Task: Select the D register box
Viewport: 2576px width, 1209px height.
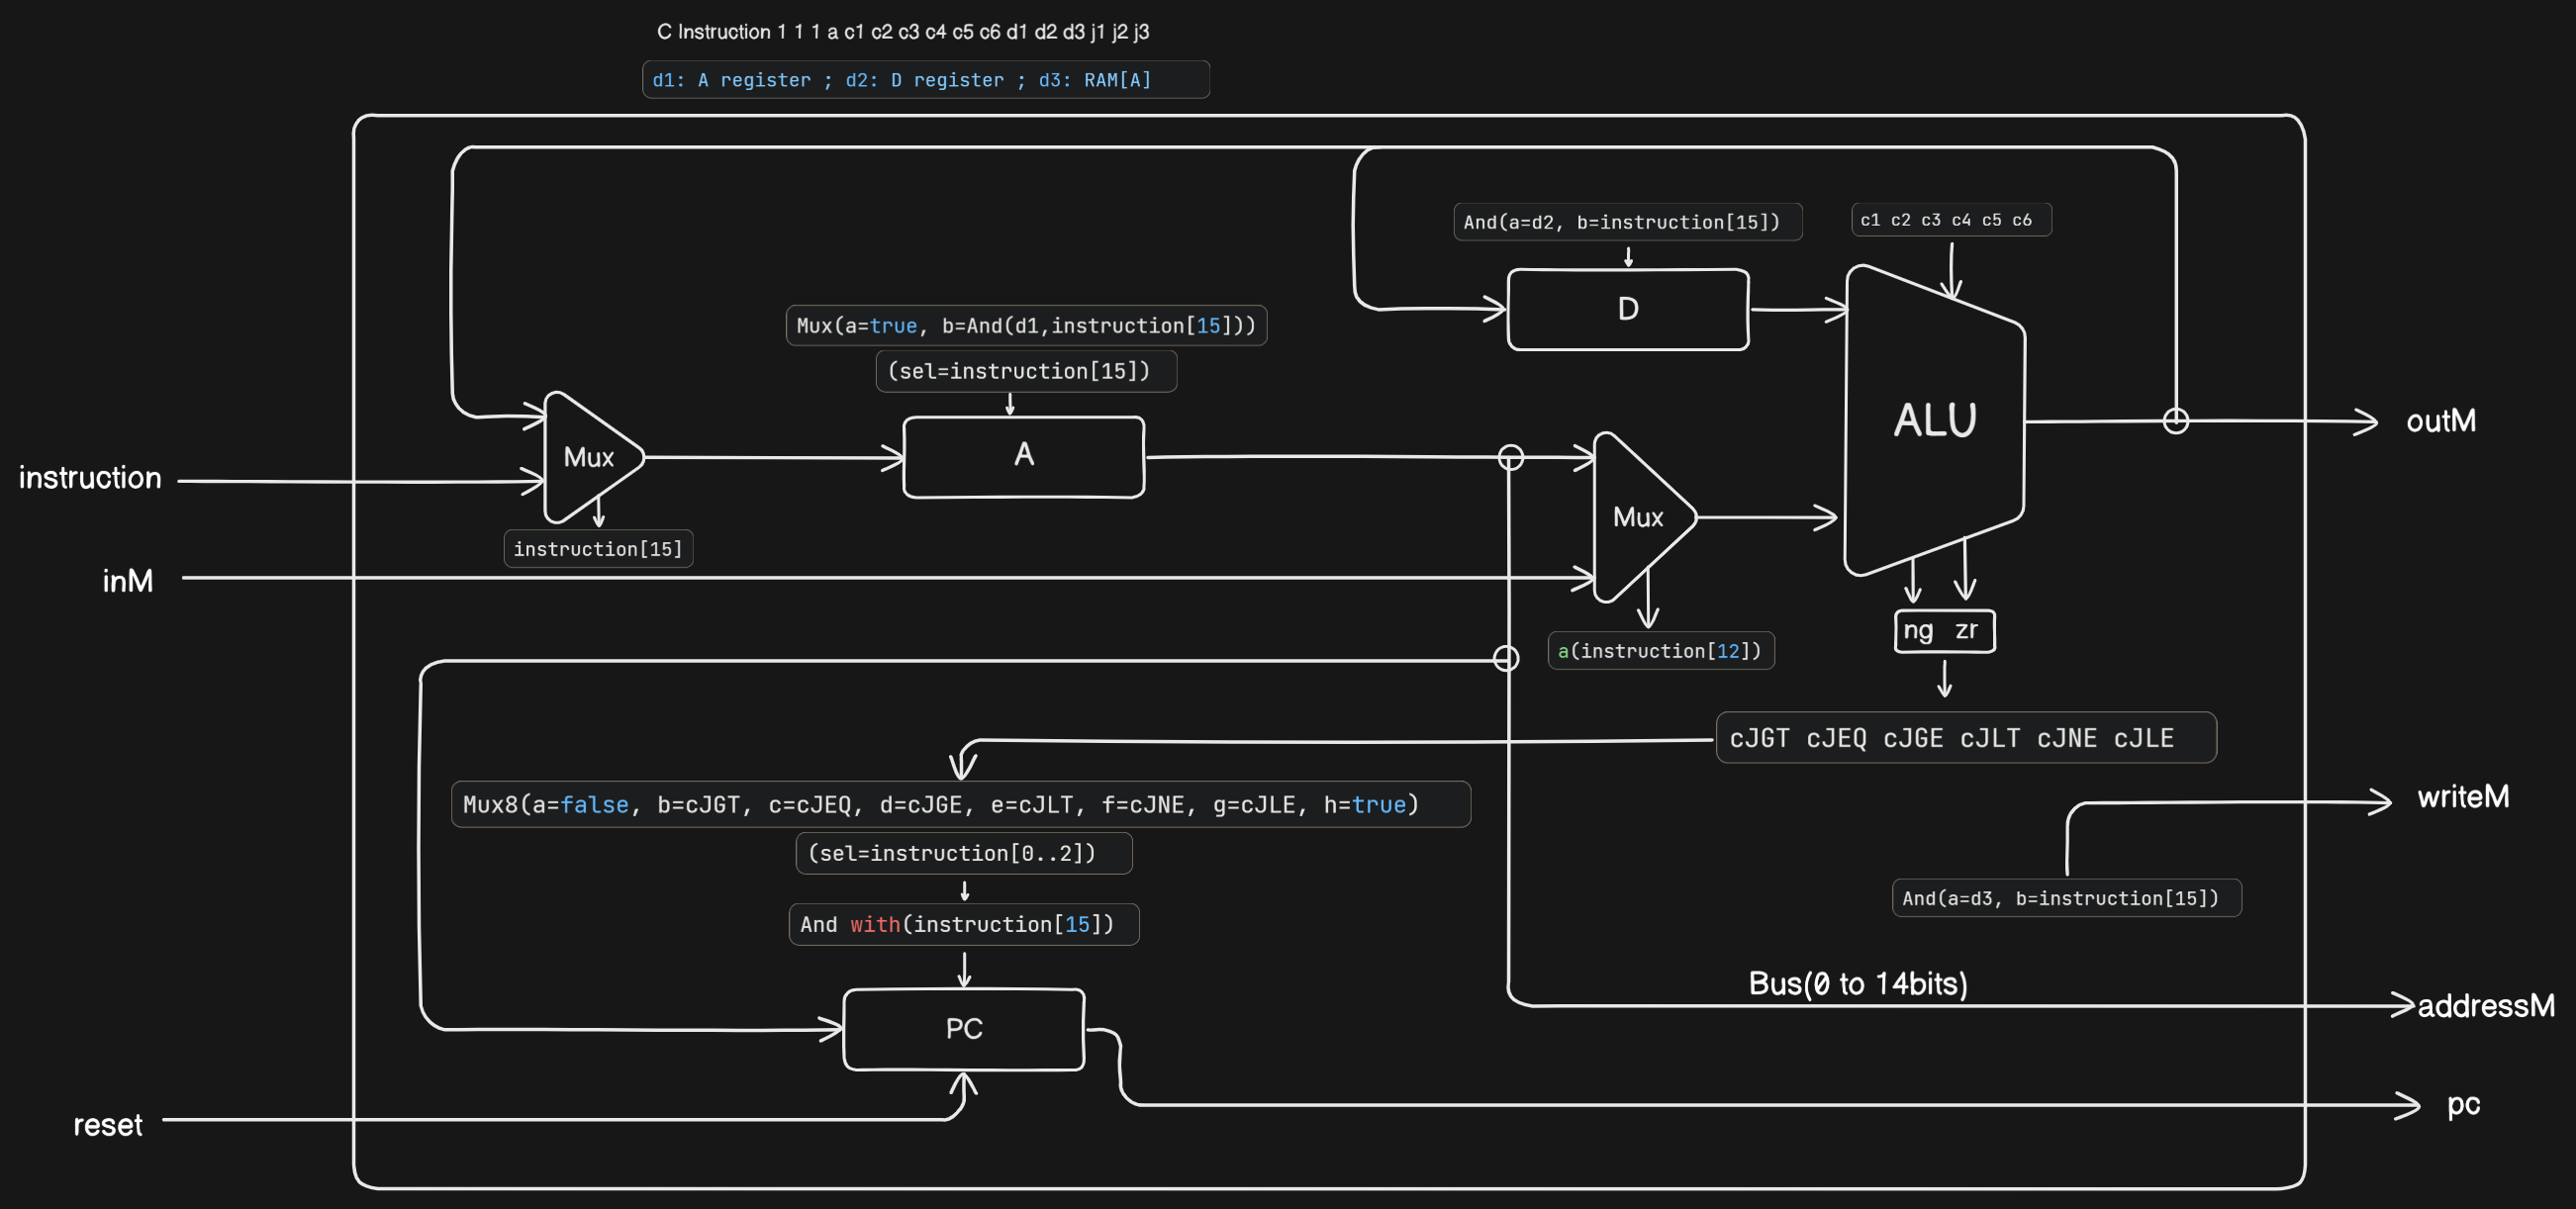Action: (x=1627, y=309)
